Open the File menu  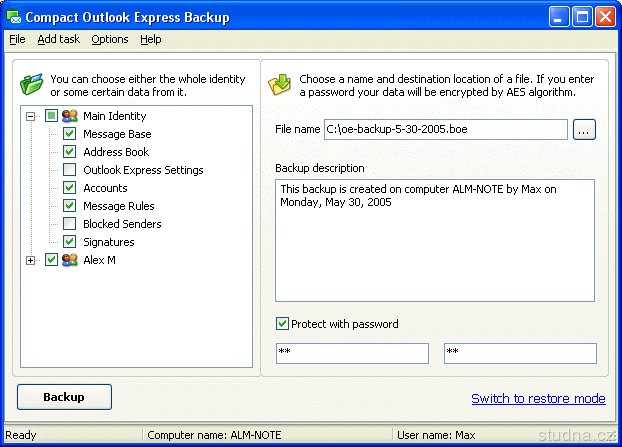click(x=17, y=39)
